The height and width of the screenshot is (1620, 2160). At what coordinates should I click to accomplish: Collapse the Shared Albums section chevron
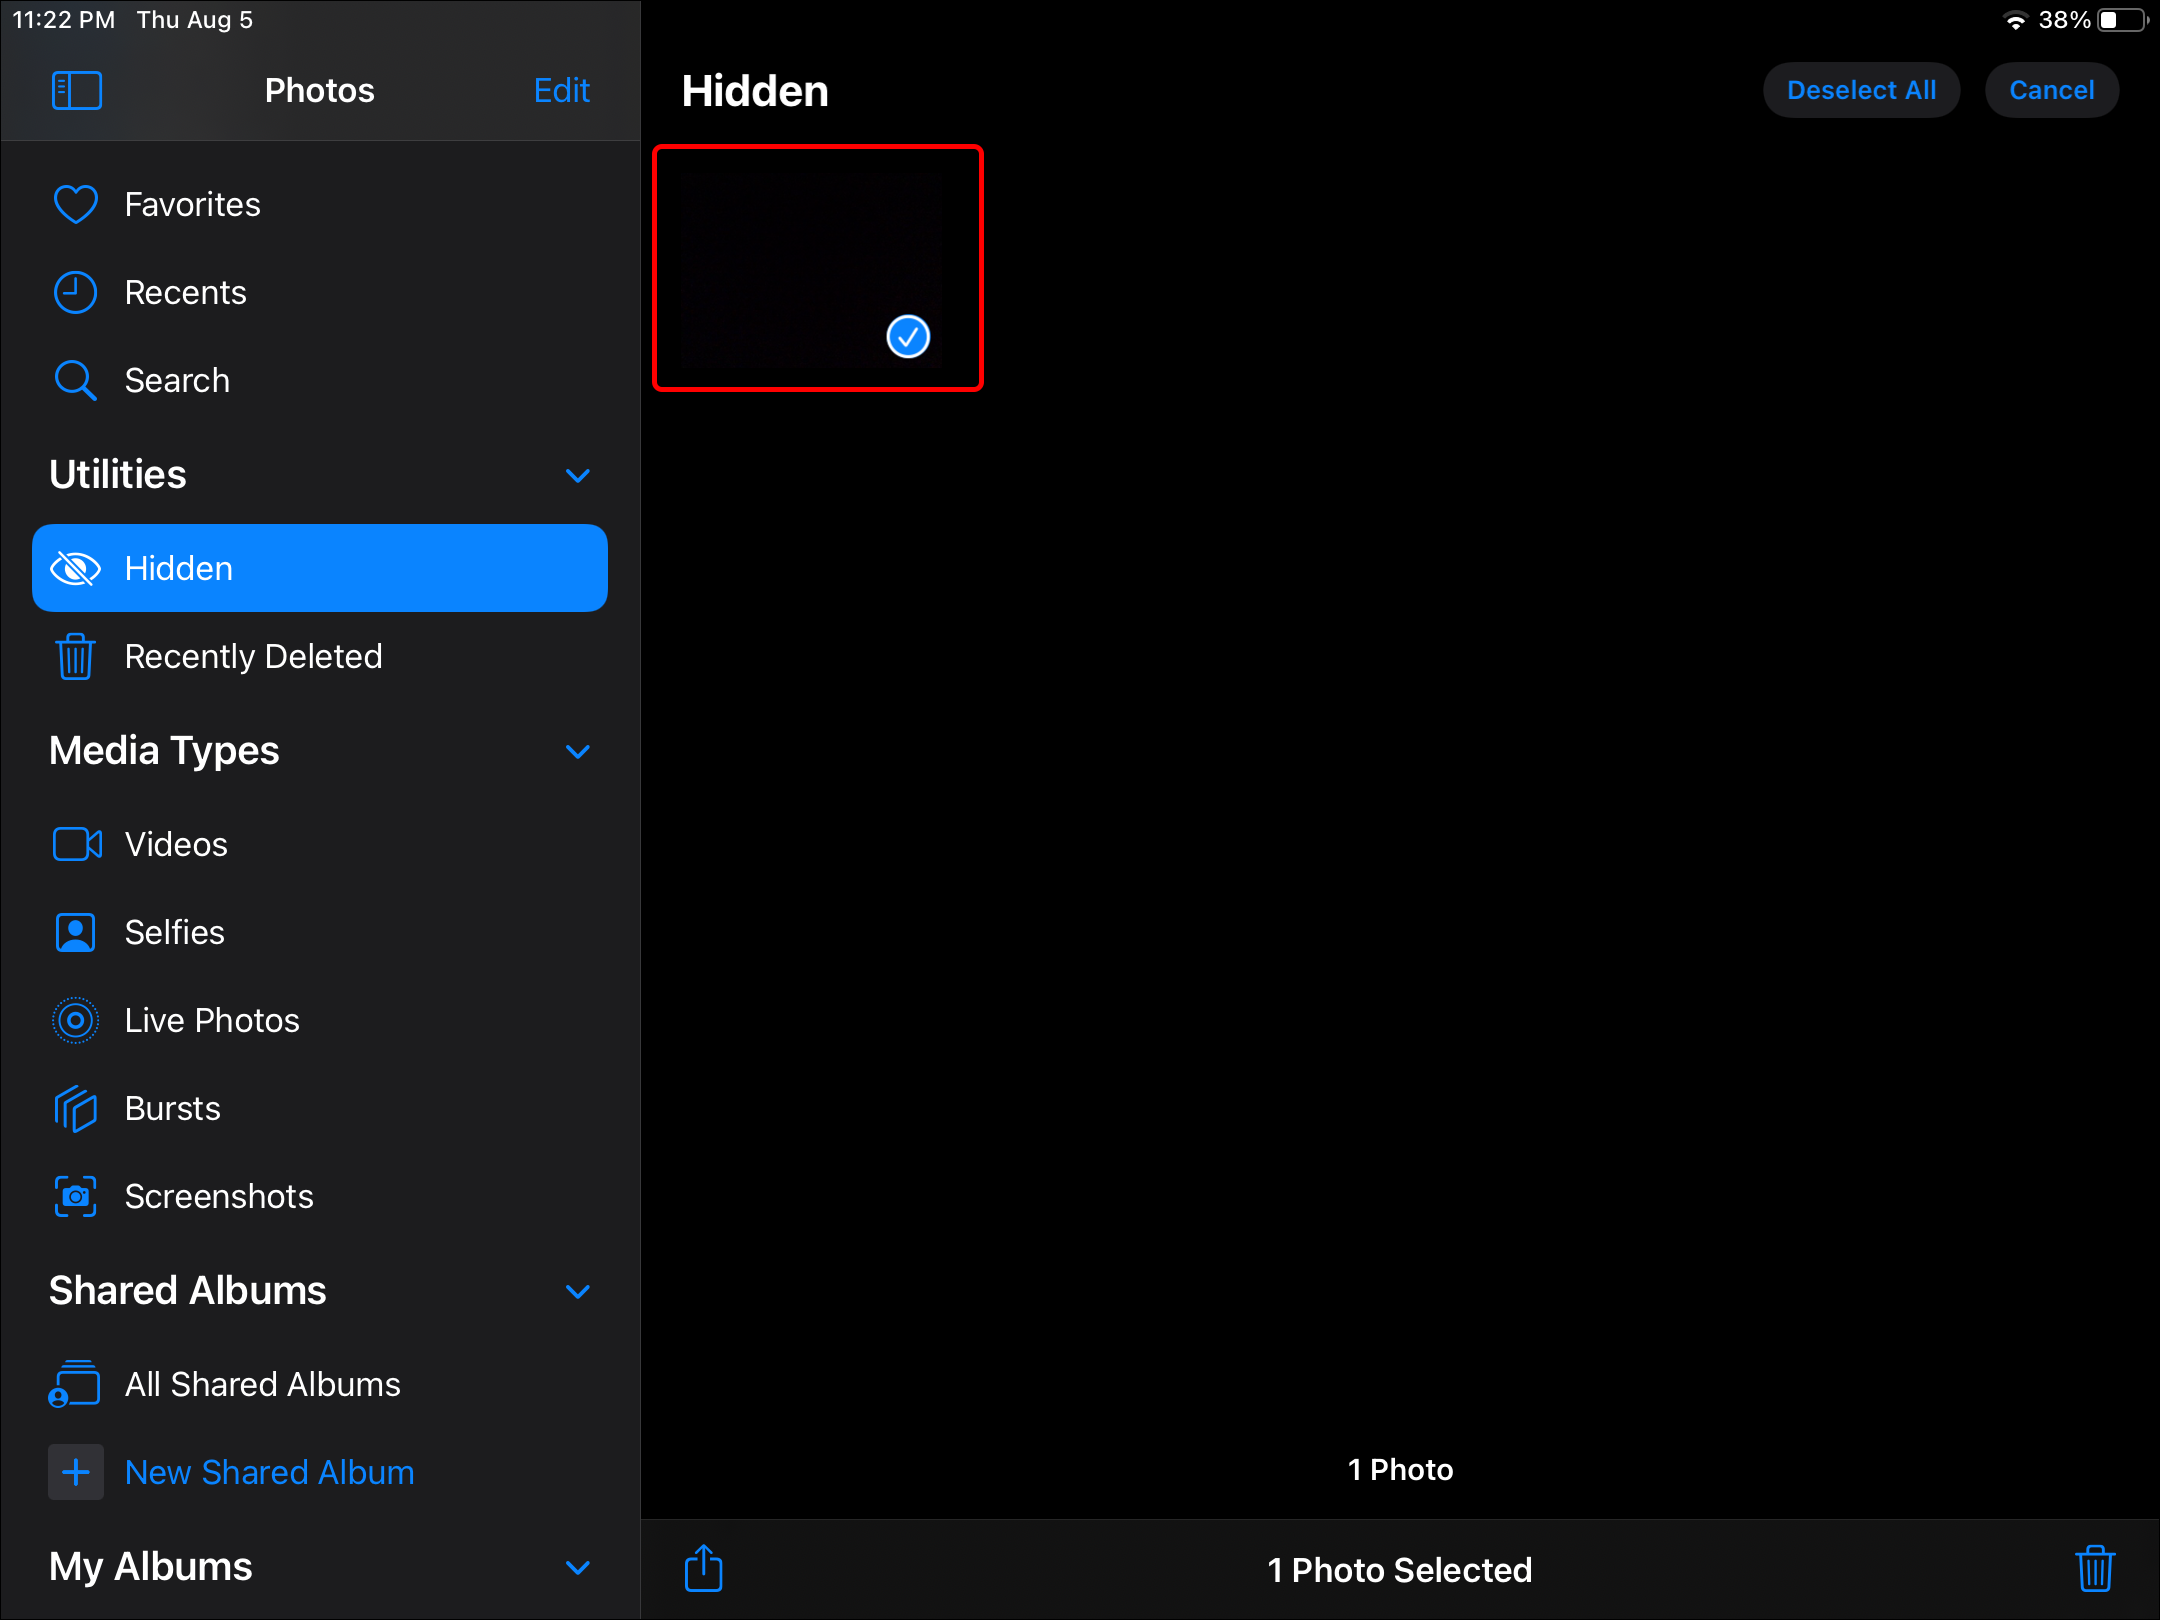(578, 1291)
